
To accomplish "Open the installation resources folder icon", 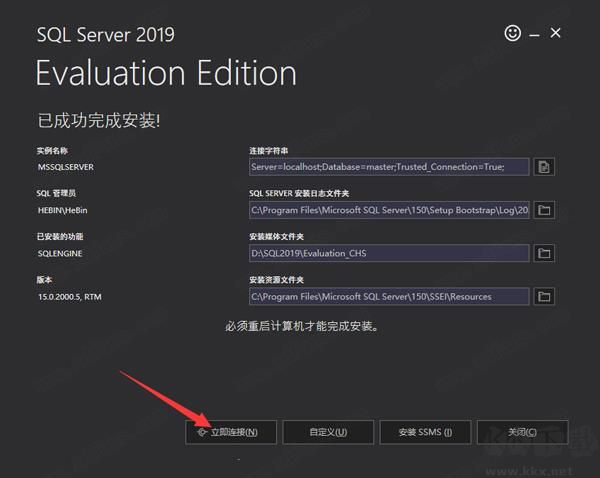I will point(544,297).
